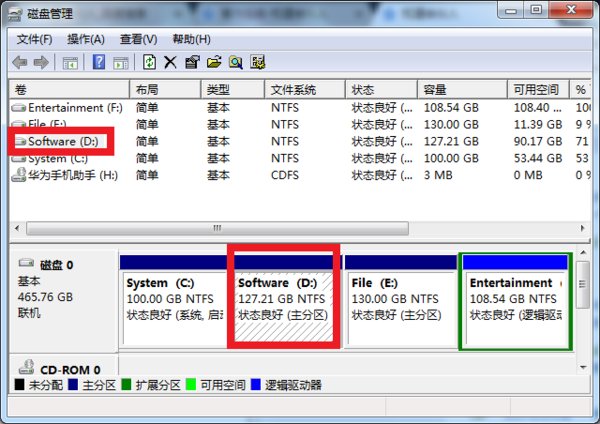Click the Refresh toolbar icon
The height and width of the screenshot is (424, 600).
149,62
